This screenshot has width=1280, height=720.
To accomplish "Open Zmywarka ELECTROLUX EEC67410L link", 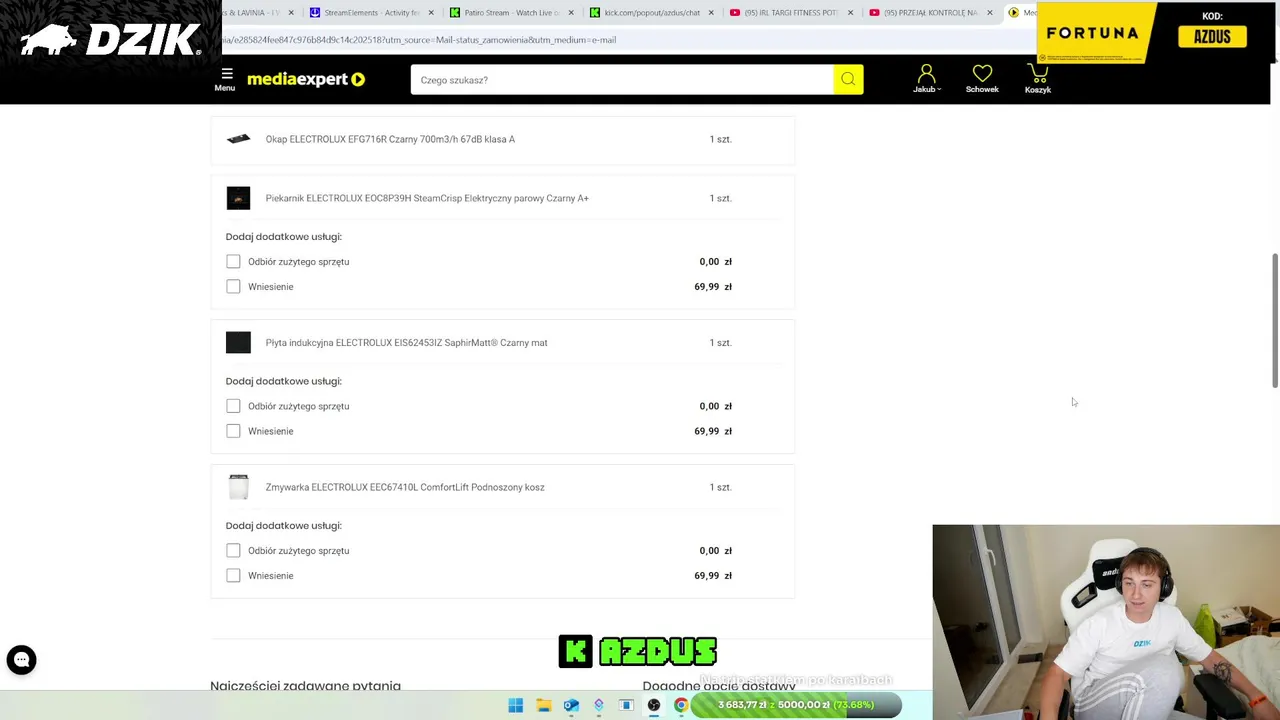I will click(405, 487).
